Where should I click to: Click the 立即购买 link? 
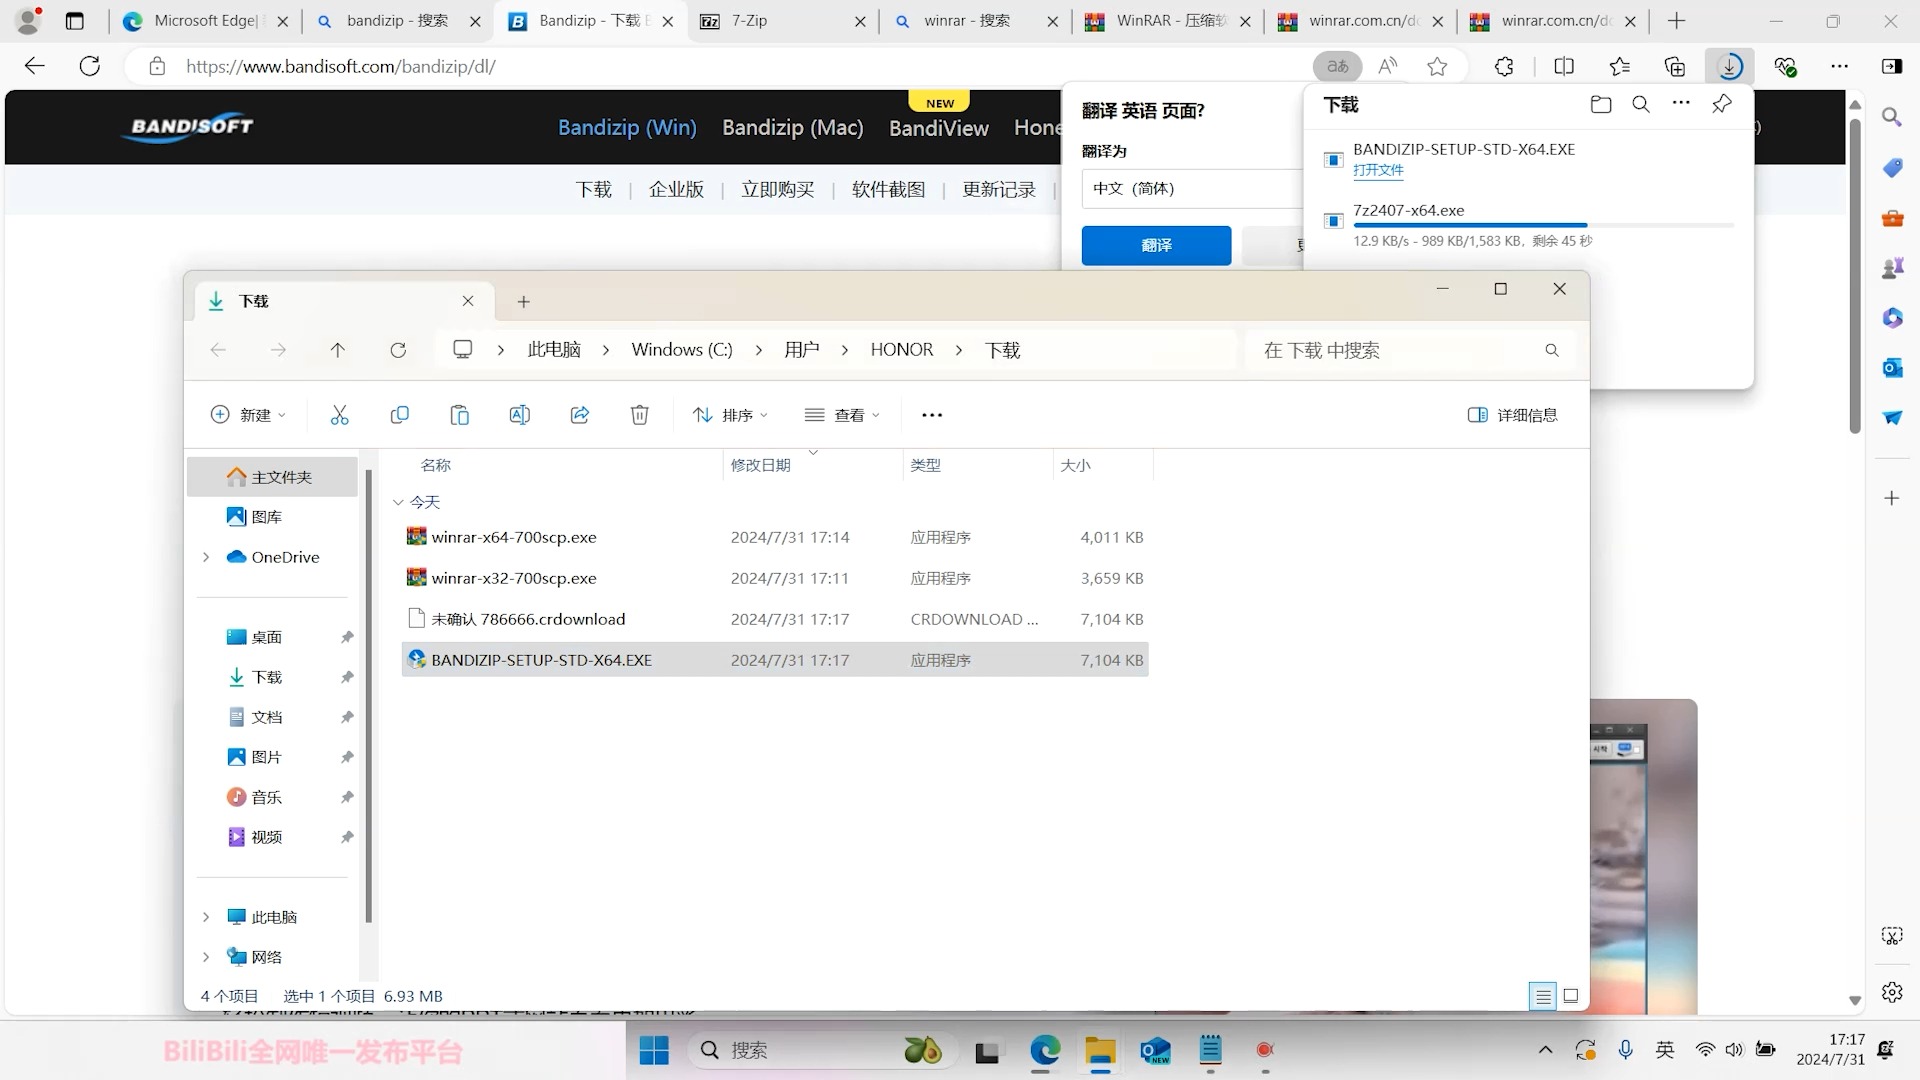click(777, 190)
